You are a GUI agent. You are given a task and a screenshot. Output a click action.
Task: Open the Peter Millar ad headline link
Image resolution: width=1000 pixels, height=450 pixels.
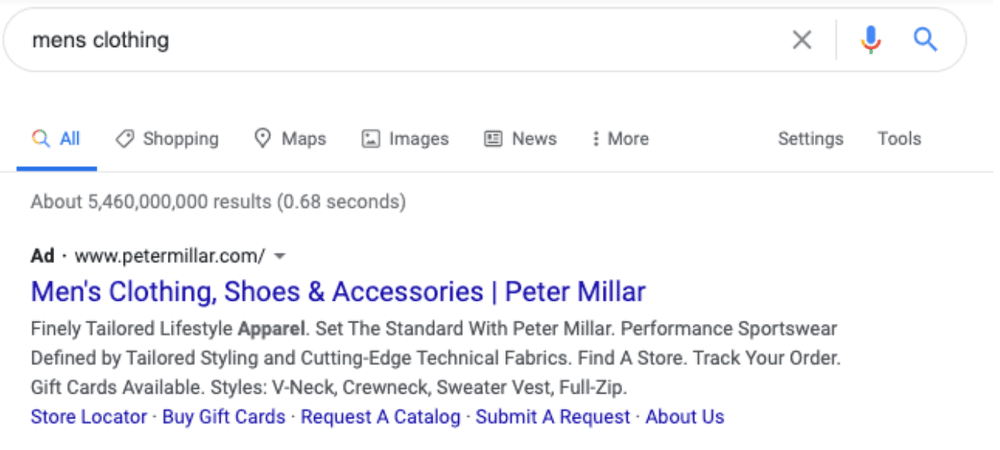pyautogui.click(x=338, y=292)
